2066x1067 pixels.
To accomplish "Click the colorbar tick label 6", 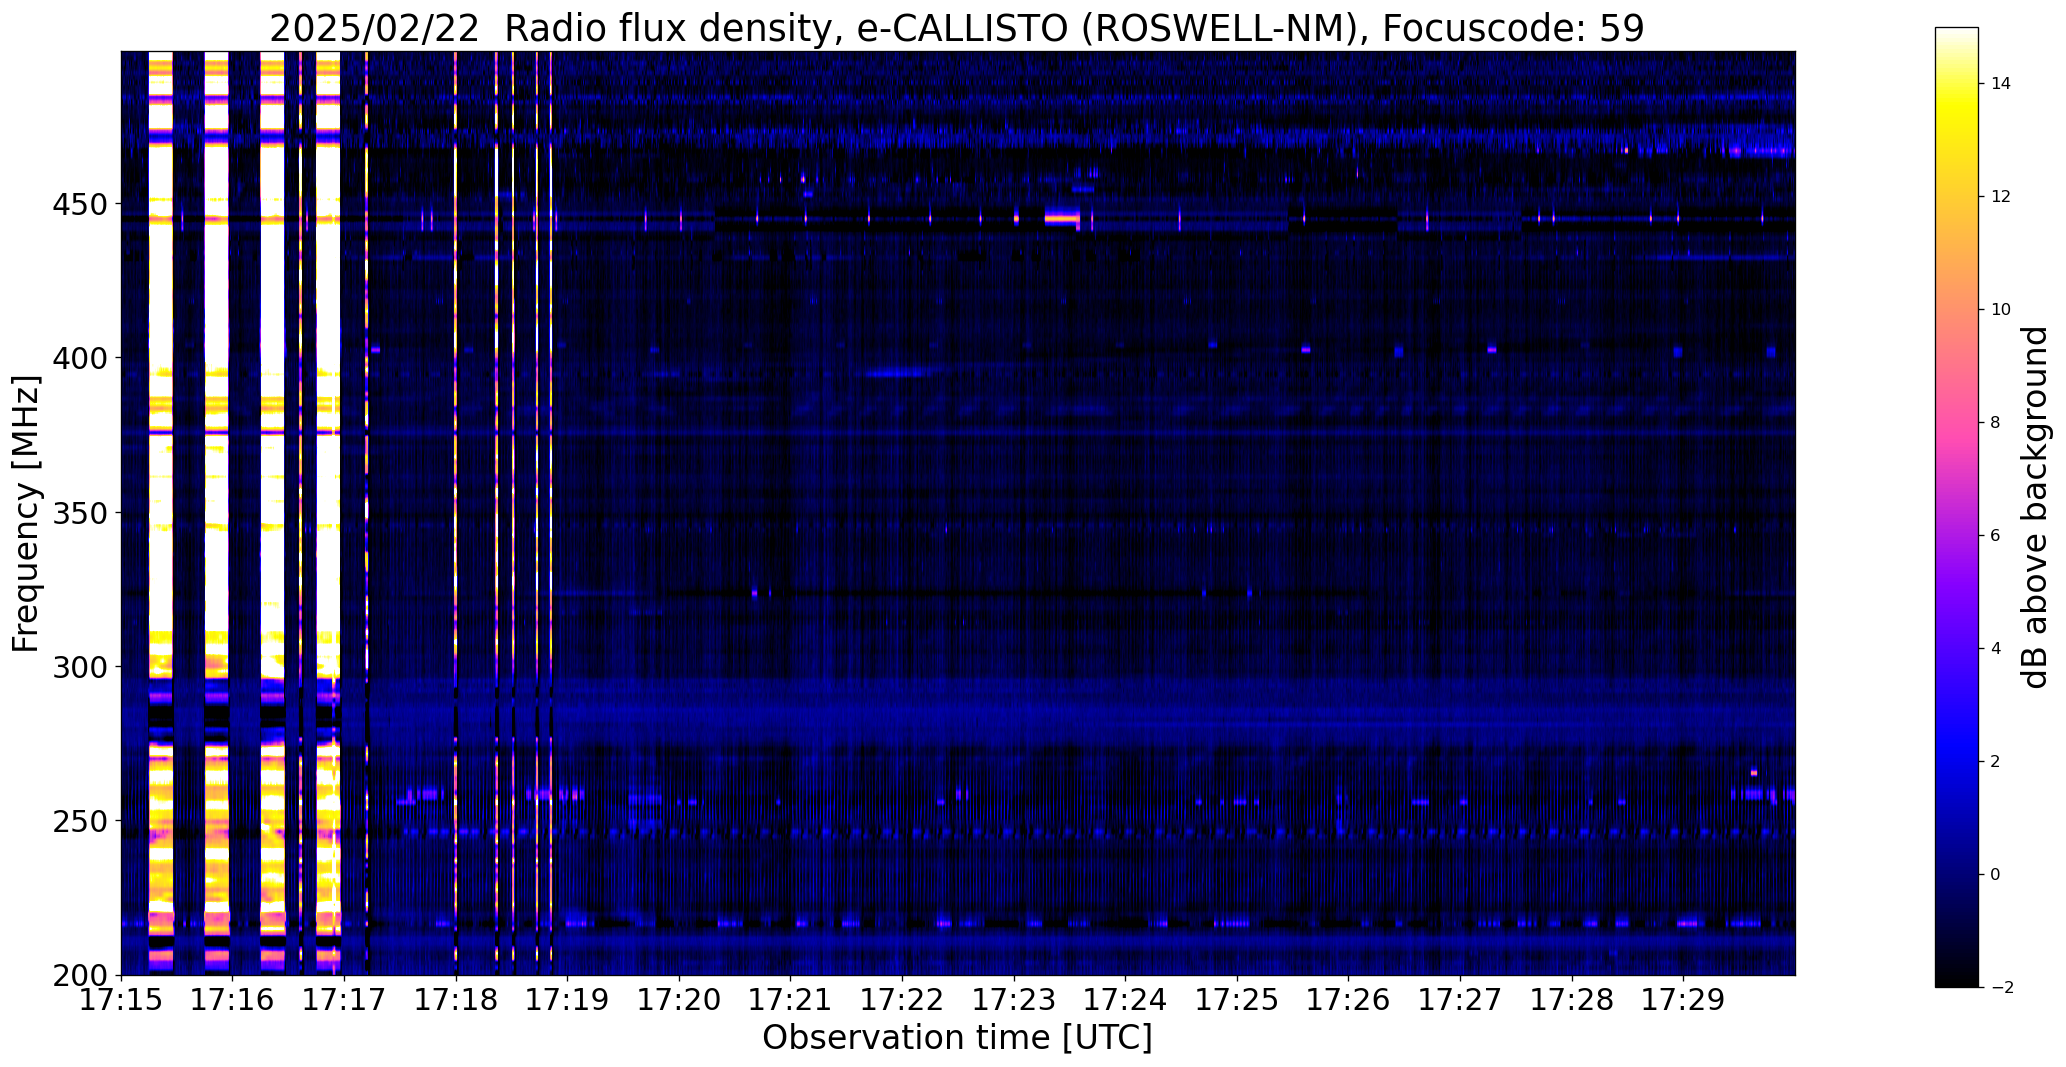I will (1995, 536).
